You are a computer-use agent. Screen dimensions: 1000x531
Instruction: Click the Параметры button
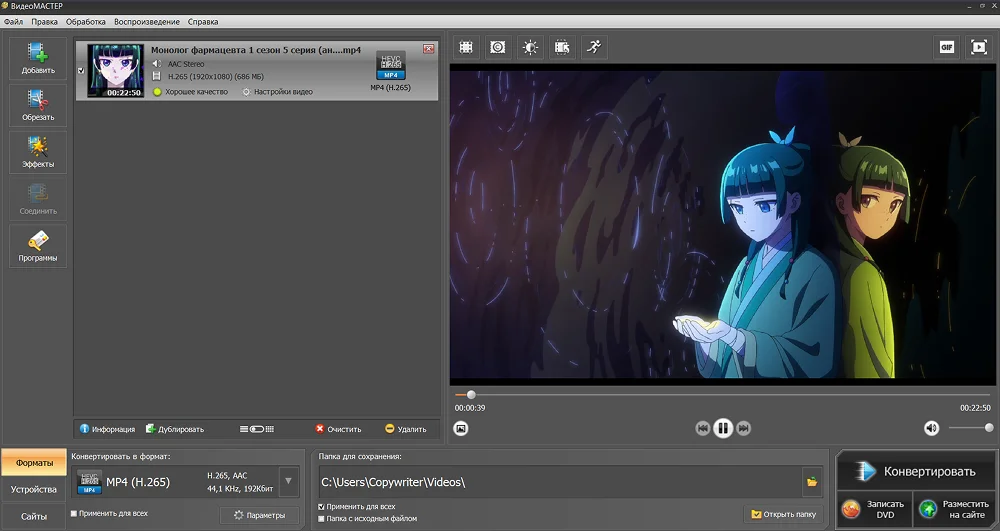point(259,515)
